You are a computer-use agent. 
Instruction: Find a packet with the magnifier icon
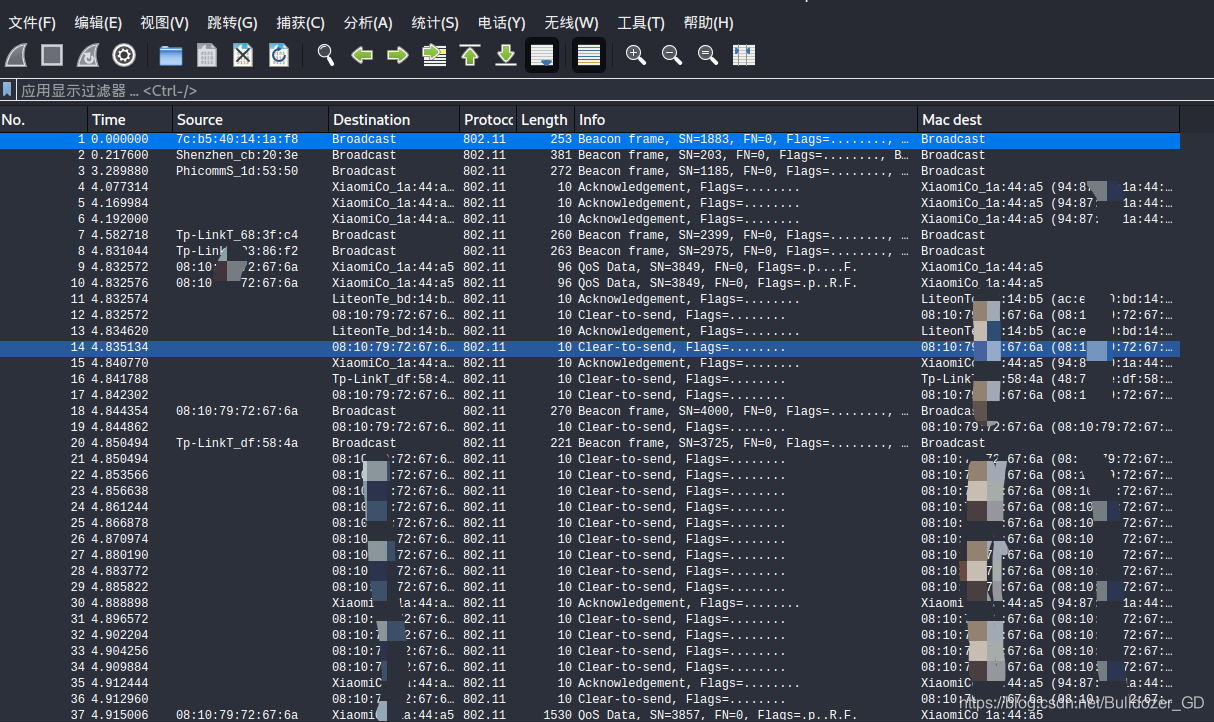coord(326,55)
